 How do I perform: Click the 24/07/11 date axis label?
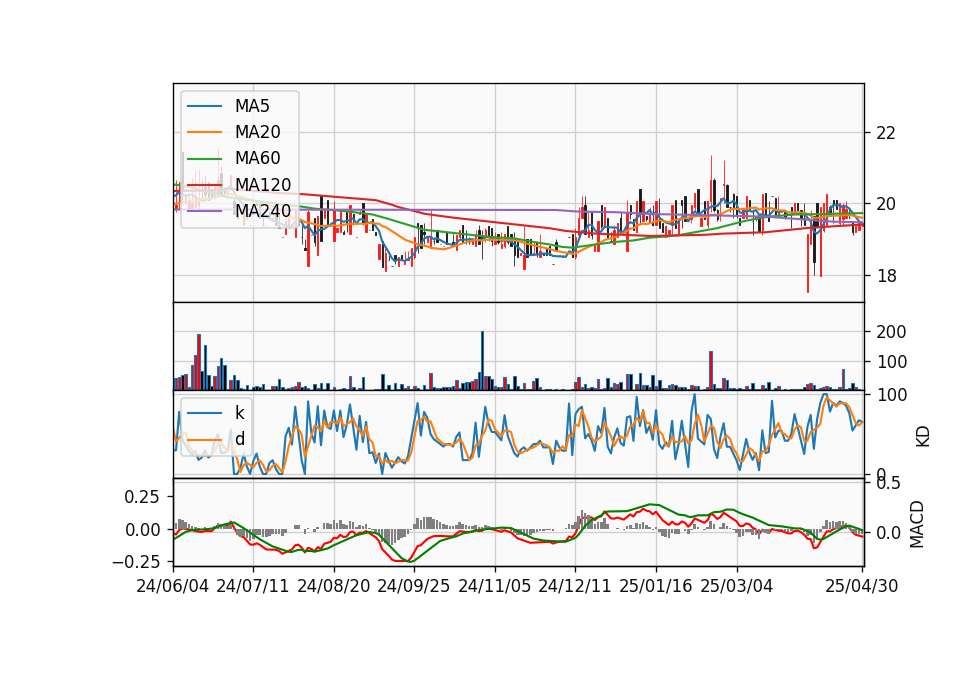tap(253, 586)
